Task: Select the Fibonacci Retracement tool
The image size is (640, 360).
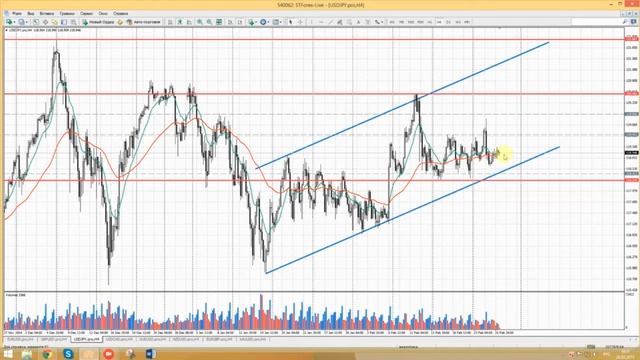Action: click(x=349, y=22)
